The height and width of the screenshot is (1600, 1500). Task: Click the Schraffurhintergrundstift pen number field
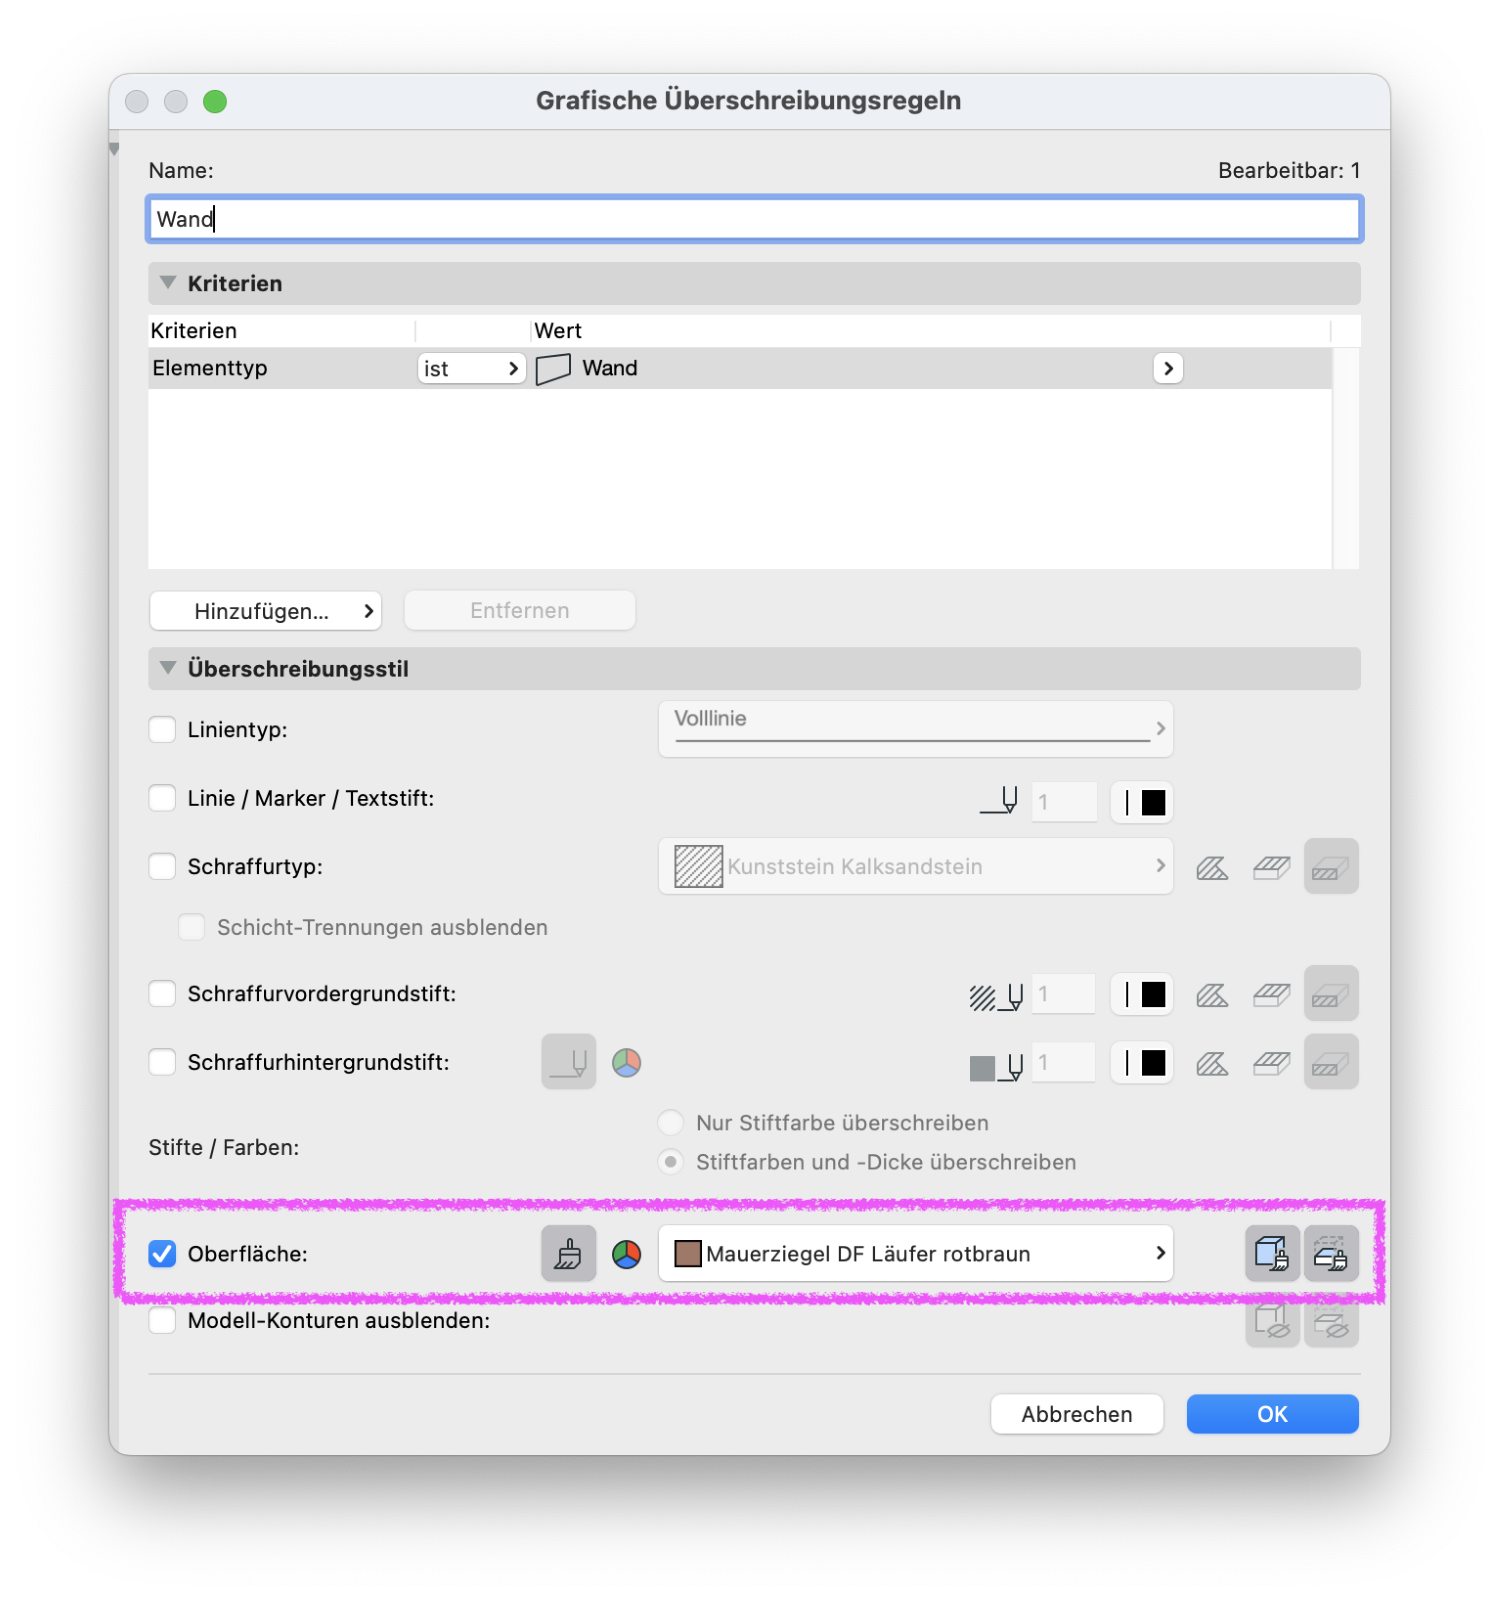[1064, 1062]
